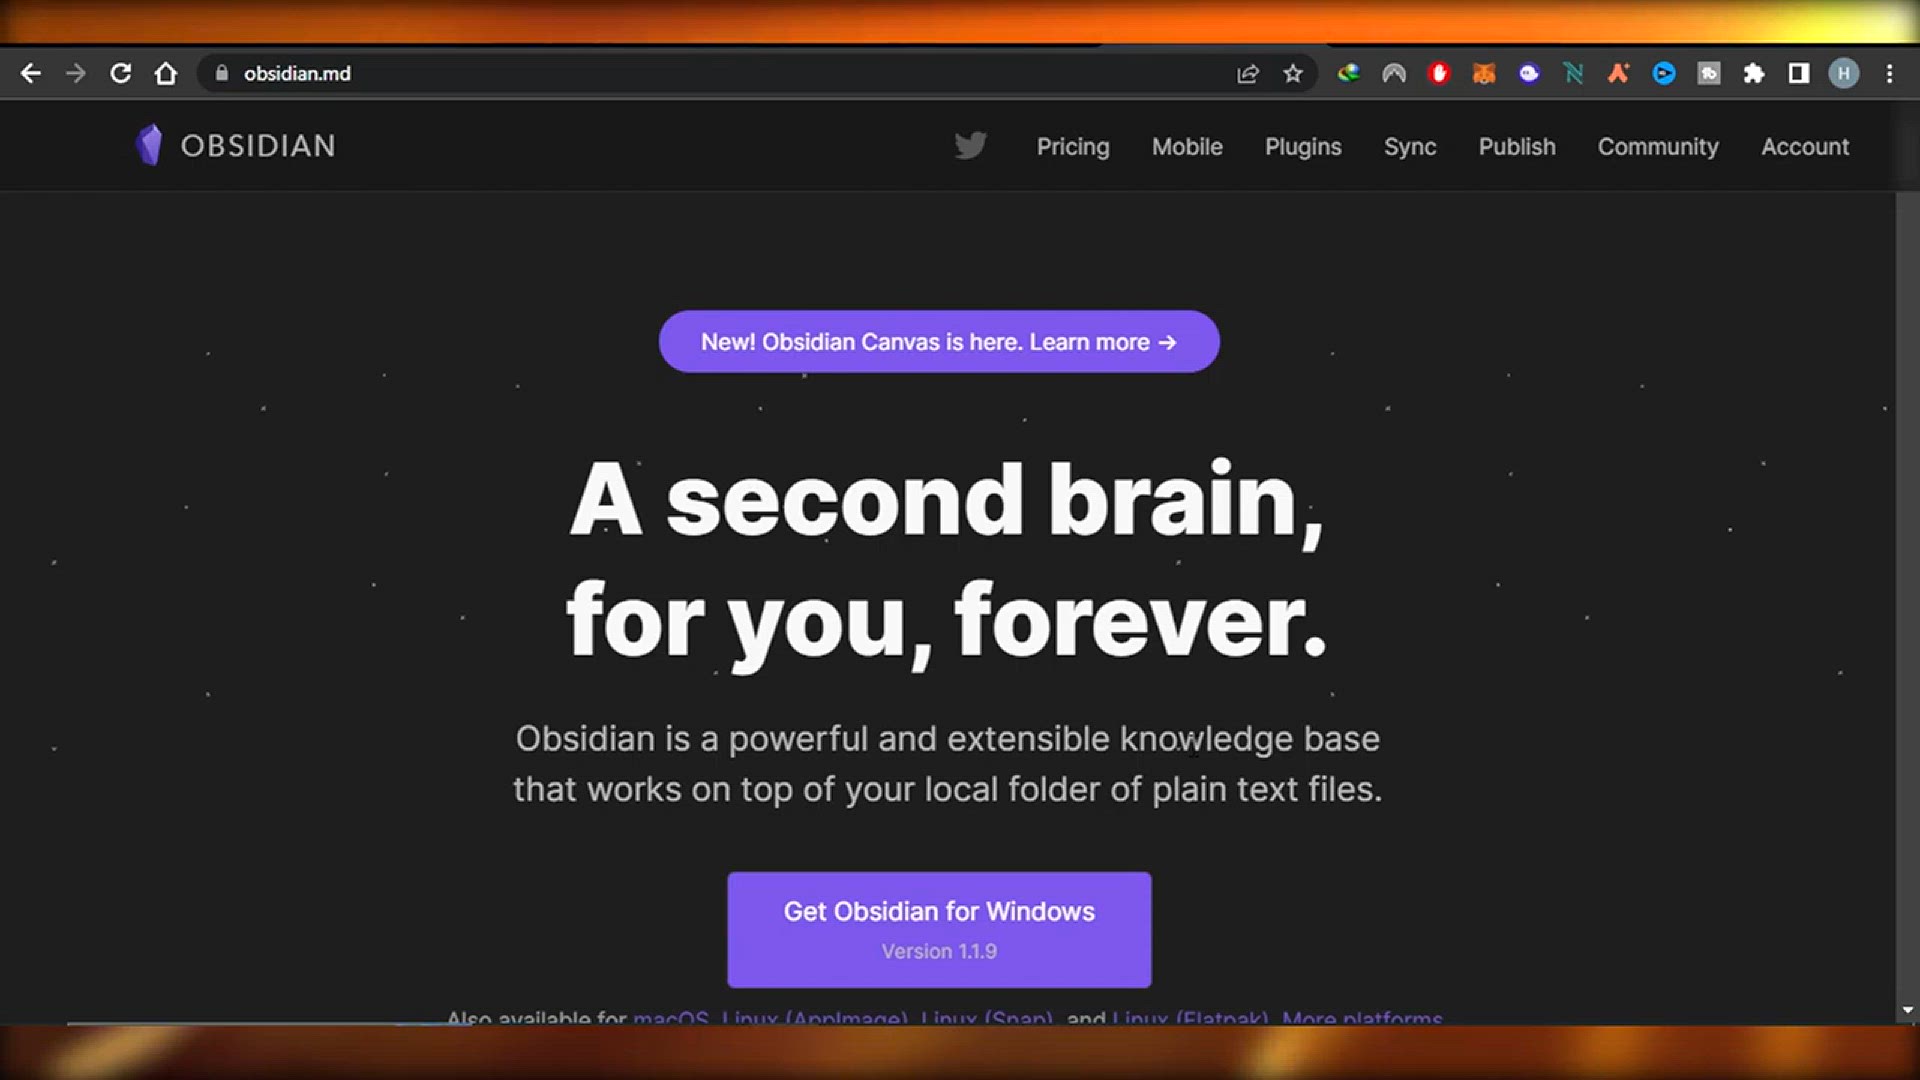The width and height of the screenshot is (1920, 1080).
Task: Click the vertical scrollbar track
Action: [1907, 600]
